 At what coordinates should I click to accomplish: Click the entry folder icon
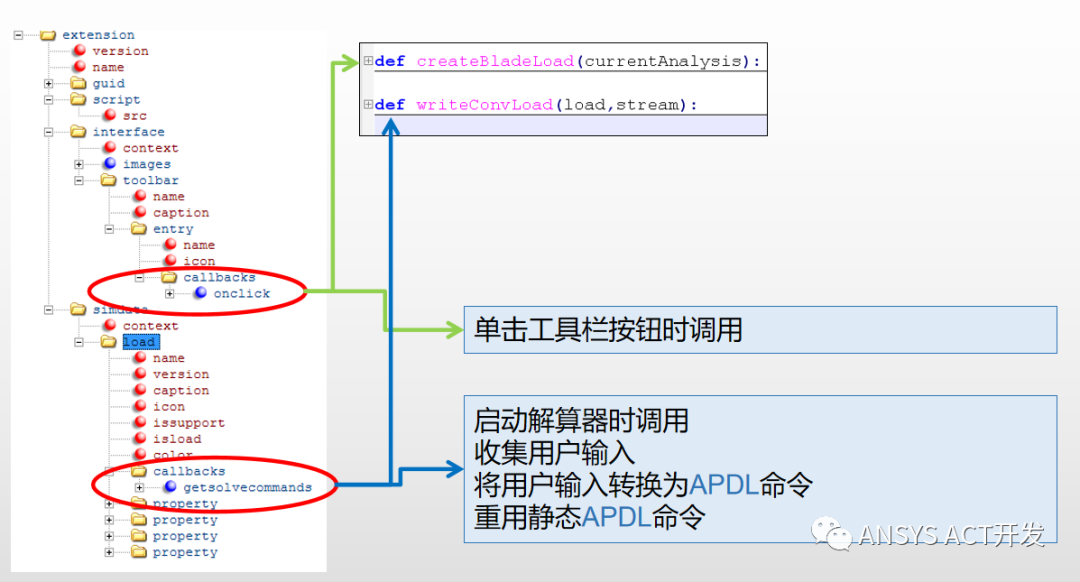[x=141, y=228]
